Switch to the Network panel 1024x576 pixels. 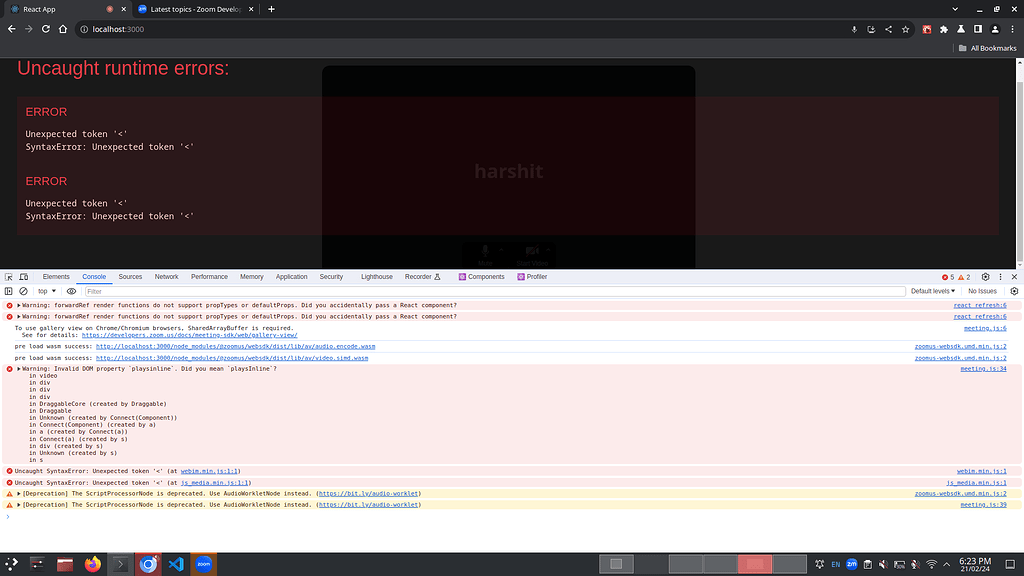coord(166,277)
